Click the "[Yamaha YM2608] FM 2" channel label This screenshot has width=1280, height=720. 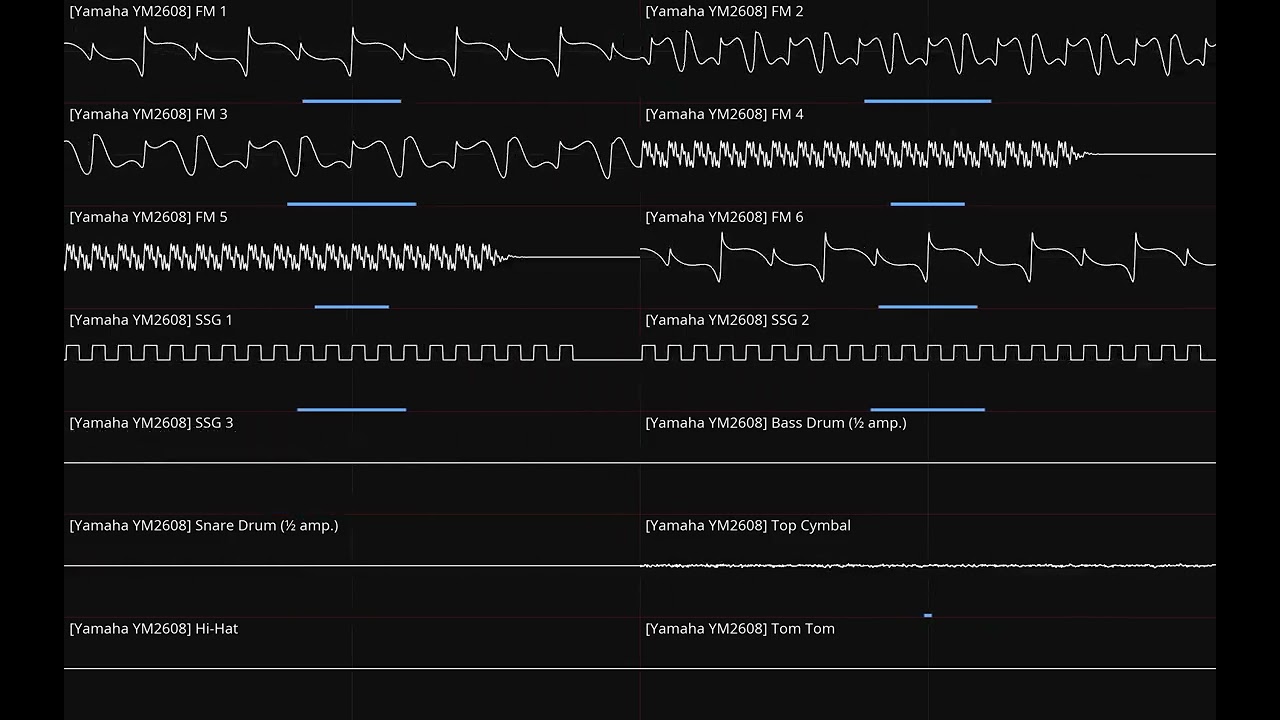point(724,12)
